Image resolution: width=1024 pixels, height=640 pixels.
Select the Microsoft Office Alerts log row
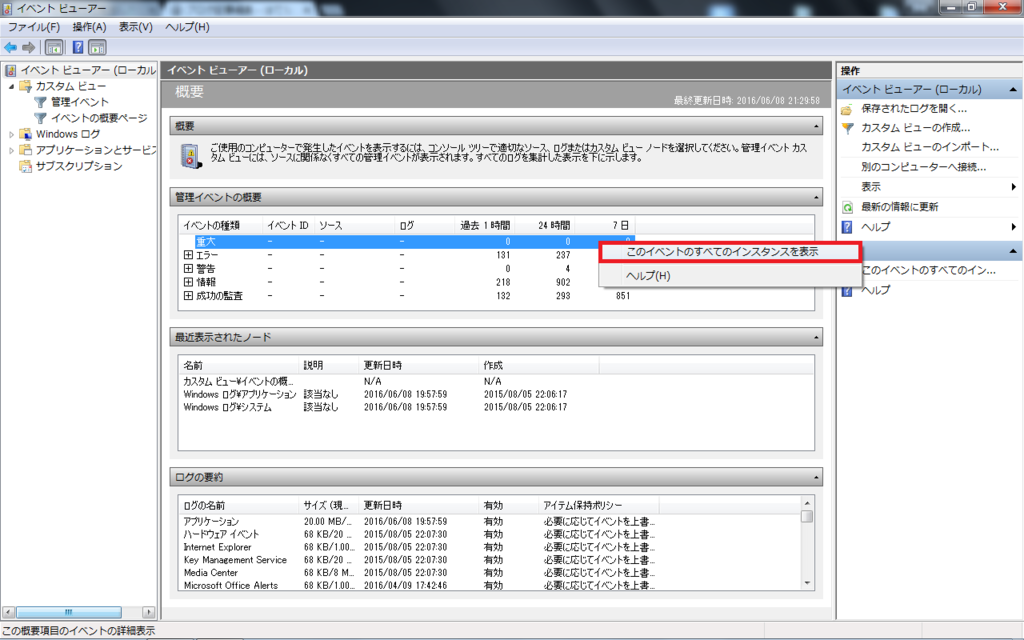[x=419, y=585]
